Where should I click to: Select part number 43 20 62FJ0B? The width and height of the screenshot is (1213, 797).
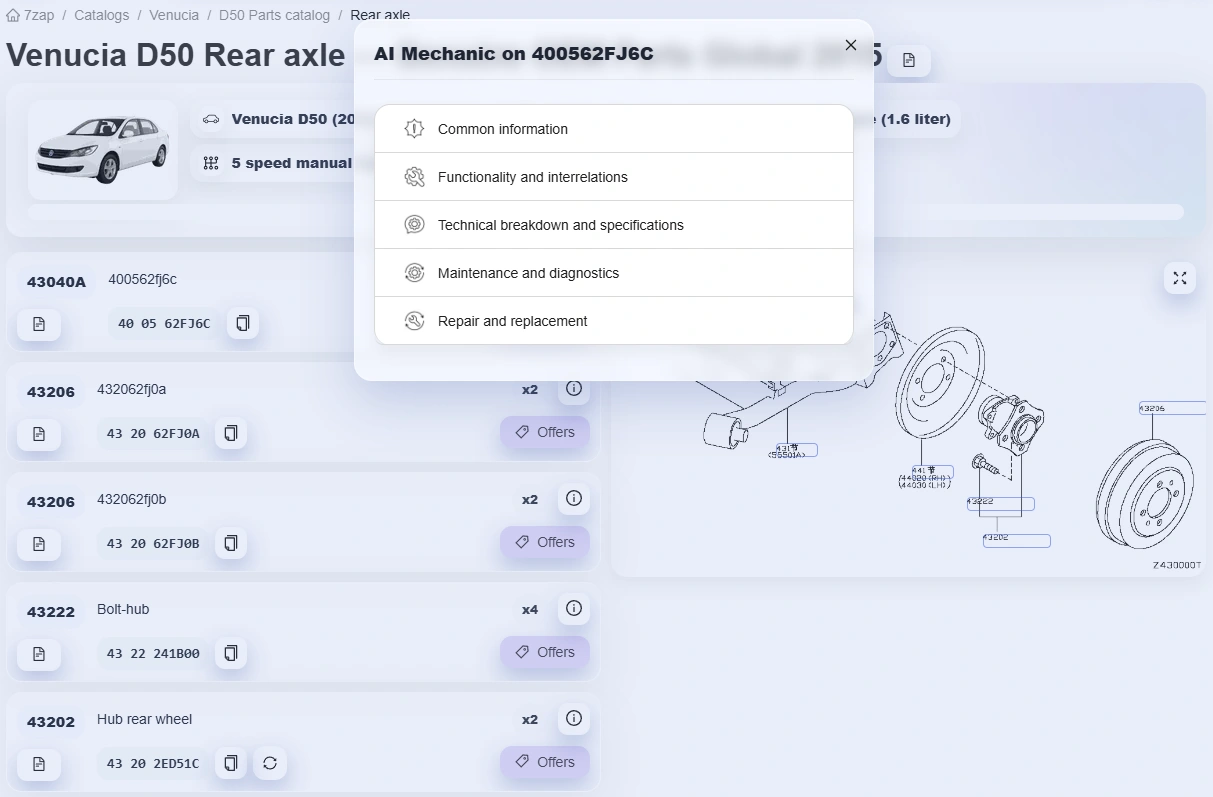coord(153,543)
